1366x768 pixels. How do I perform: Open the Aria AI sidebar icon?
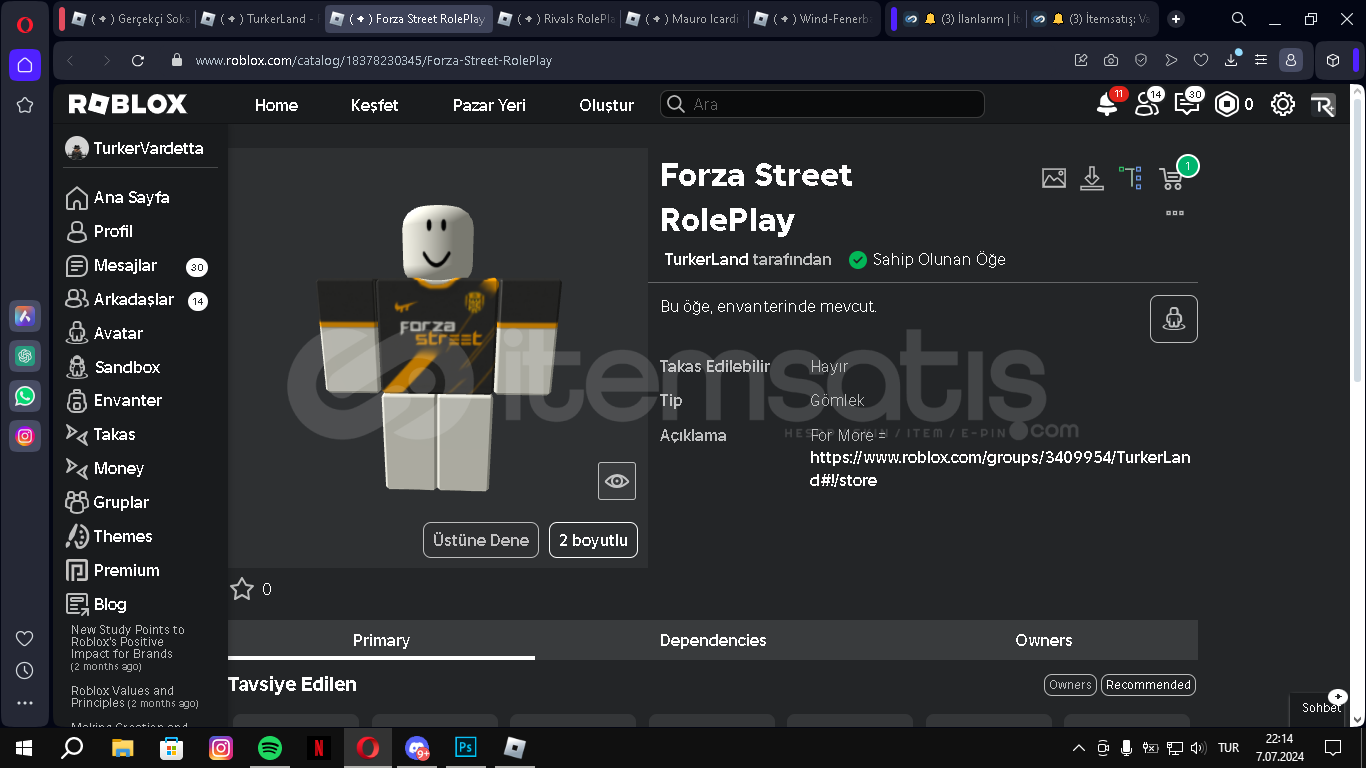click(x=25, y=316)
